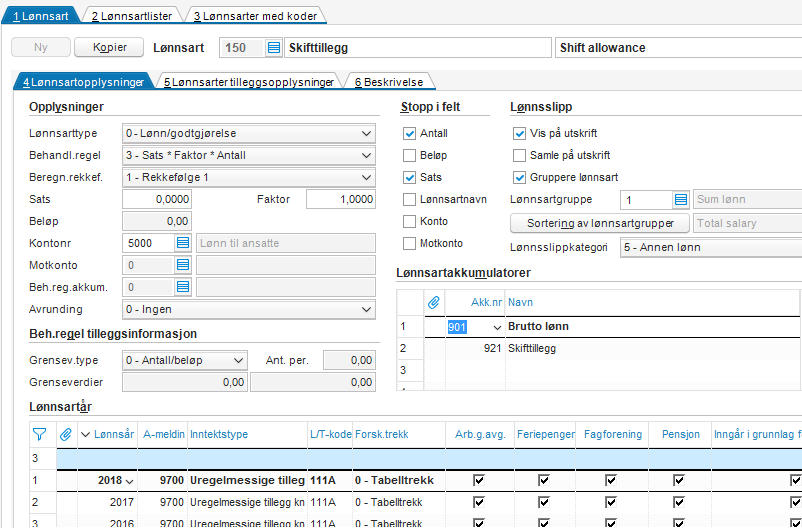
Task: Open the Lønnsslippkategori dropdown
Action: (710, 248)
